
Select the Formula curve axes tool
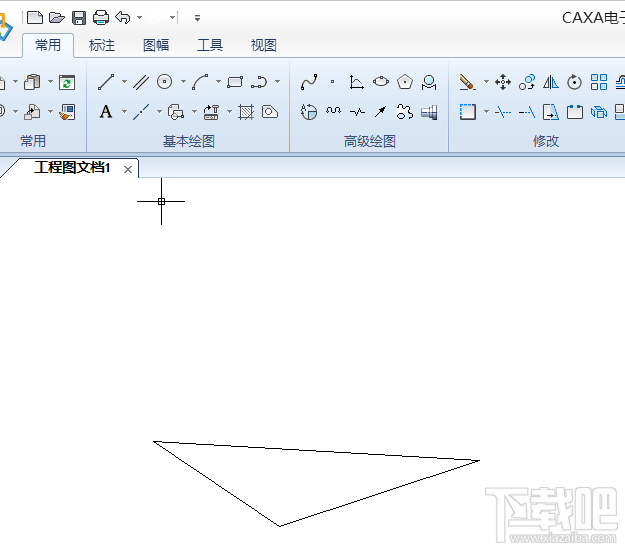click(x=356, y=82)
